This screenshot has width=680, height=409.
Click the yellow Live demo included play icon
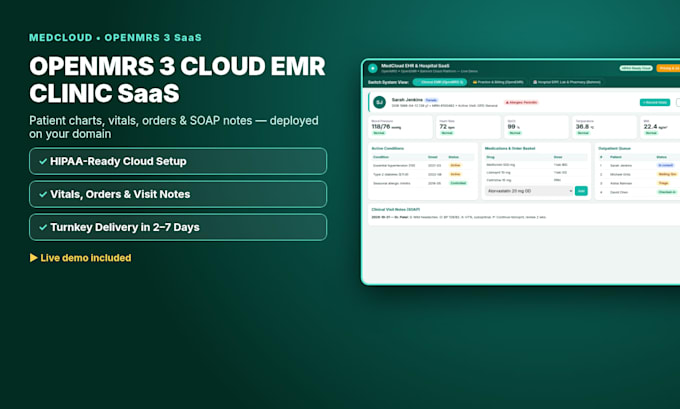click(x=33, y=258)
